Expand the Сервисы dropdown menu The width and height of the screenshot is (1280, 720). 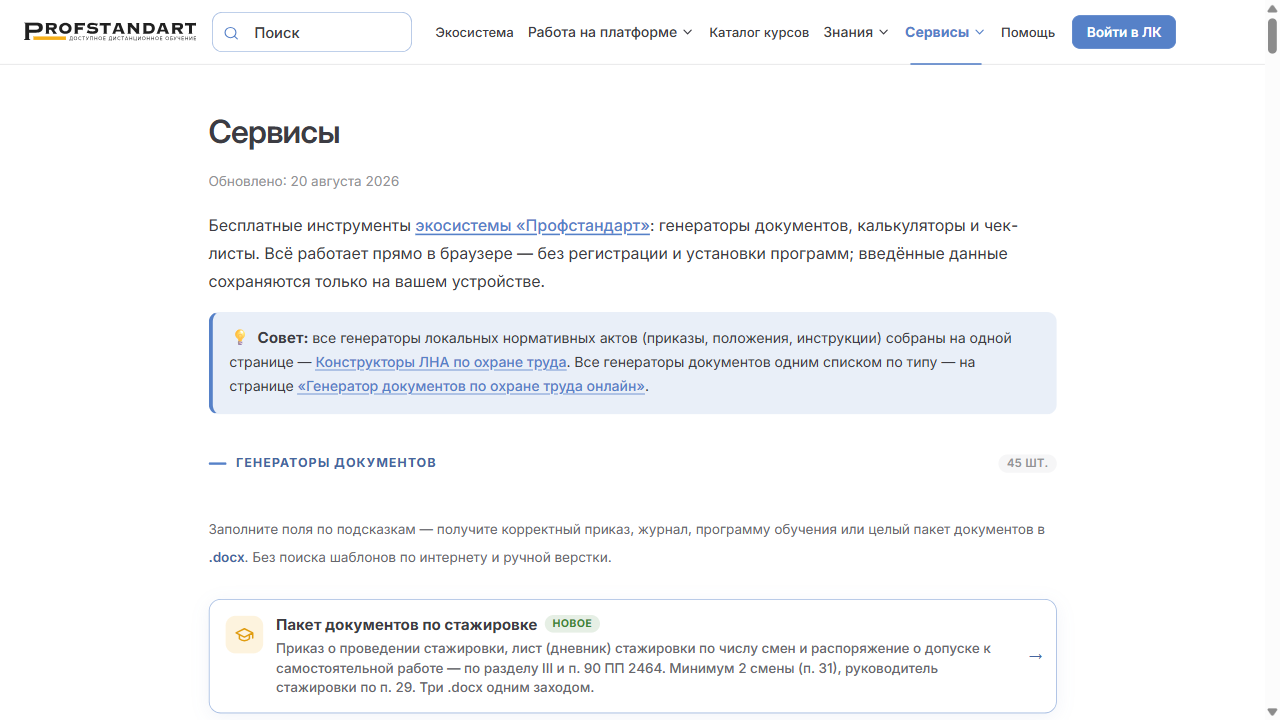(x=945, y=32)
